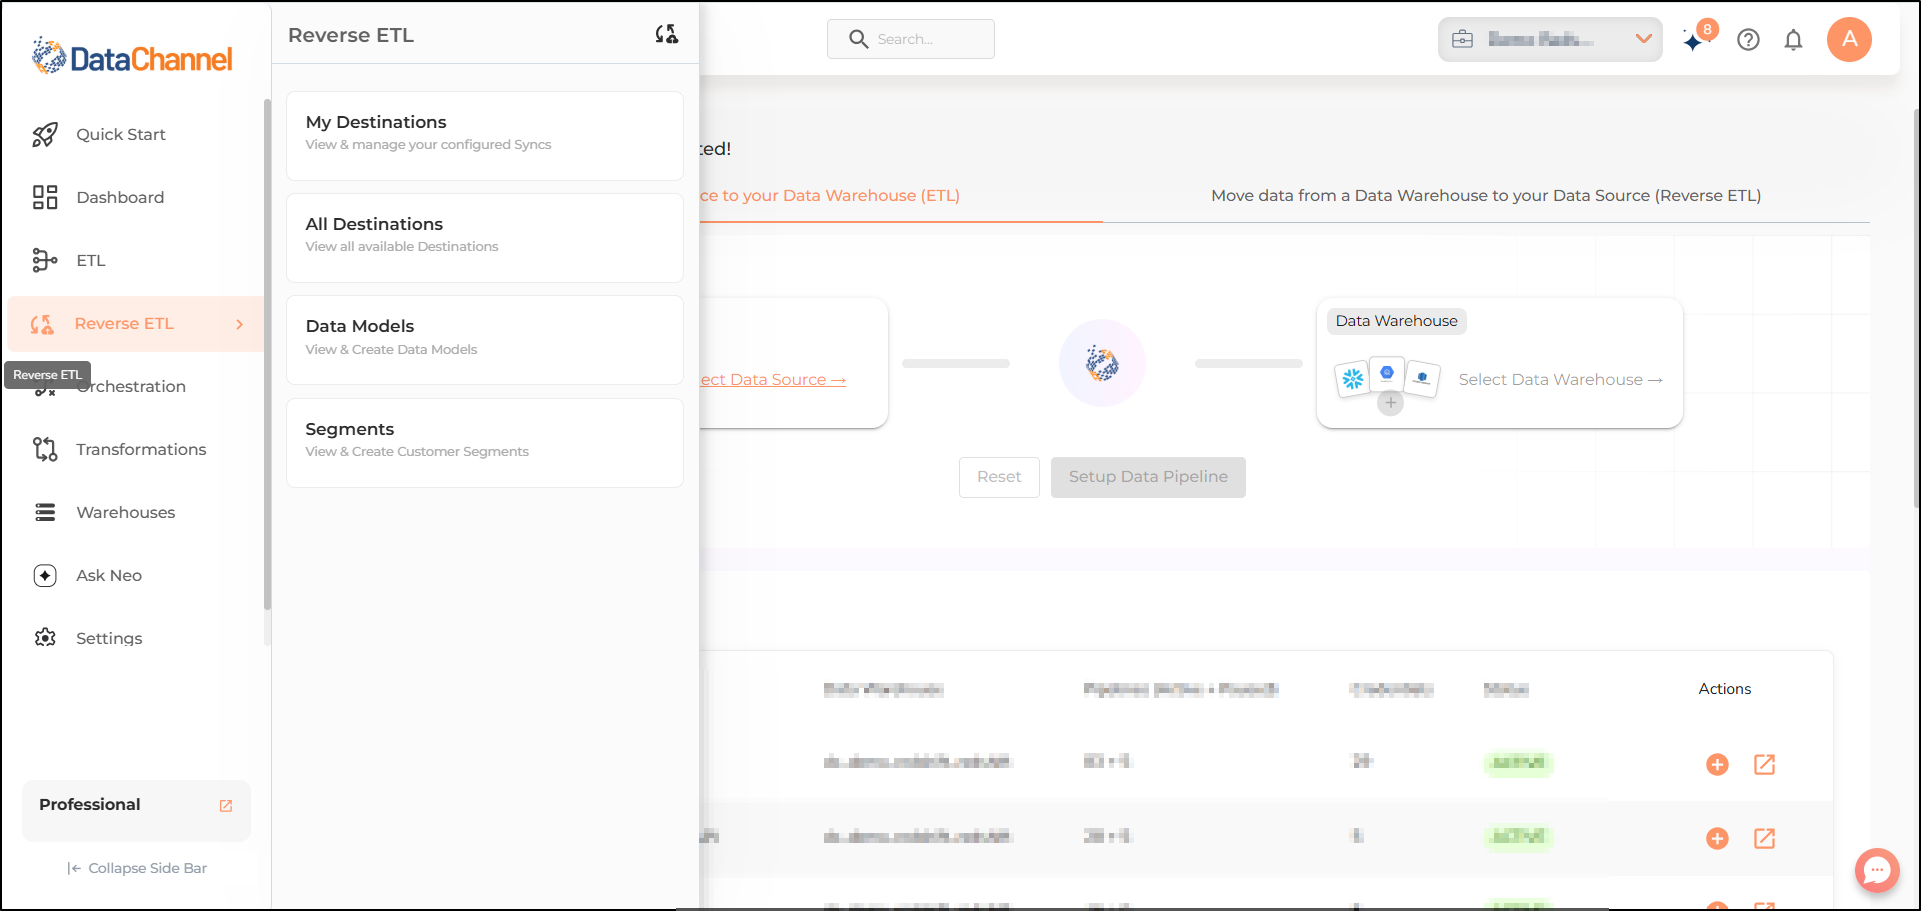Open the Settings gear icon
This screenshot has height=911, width=1921.
coord(45,638)
